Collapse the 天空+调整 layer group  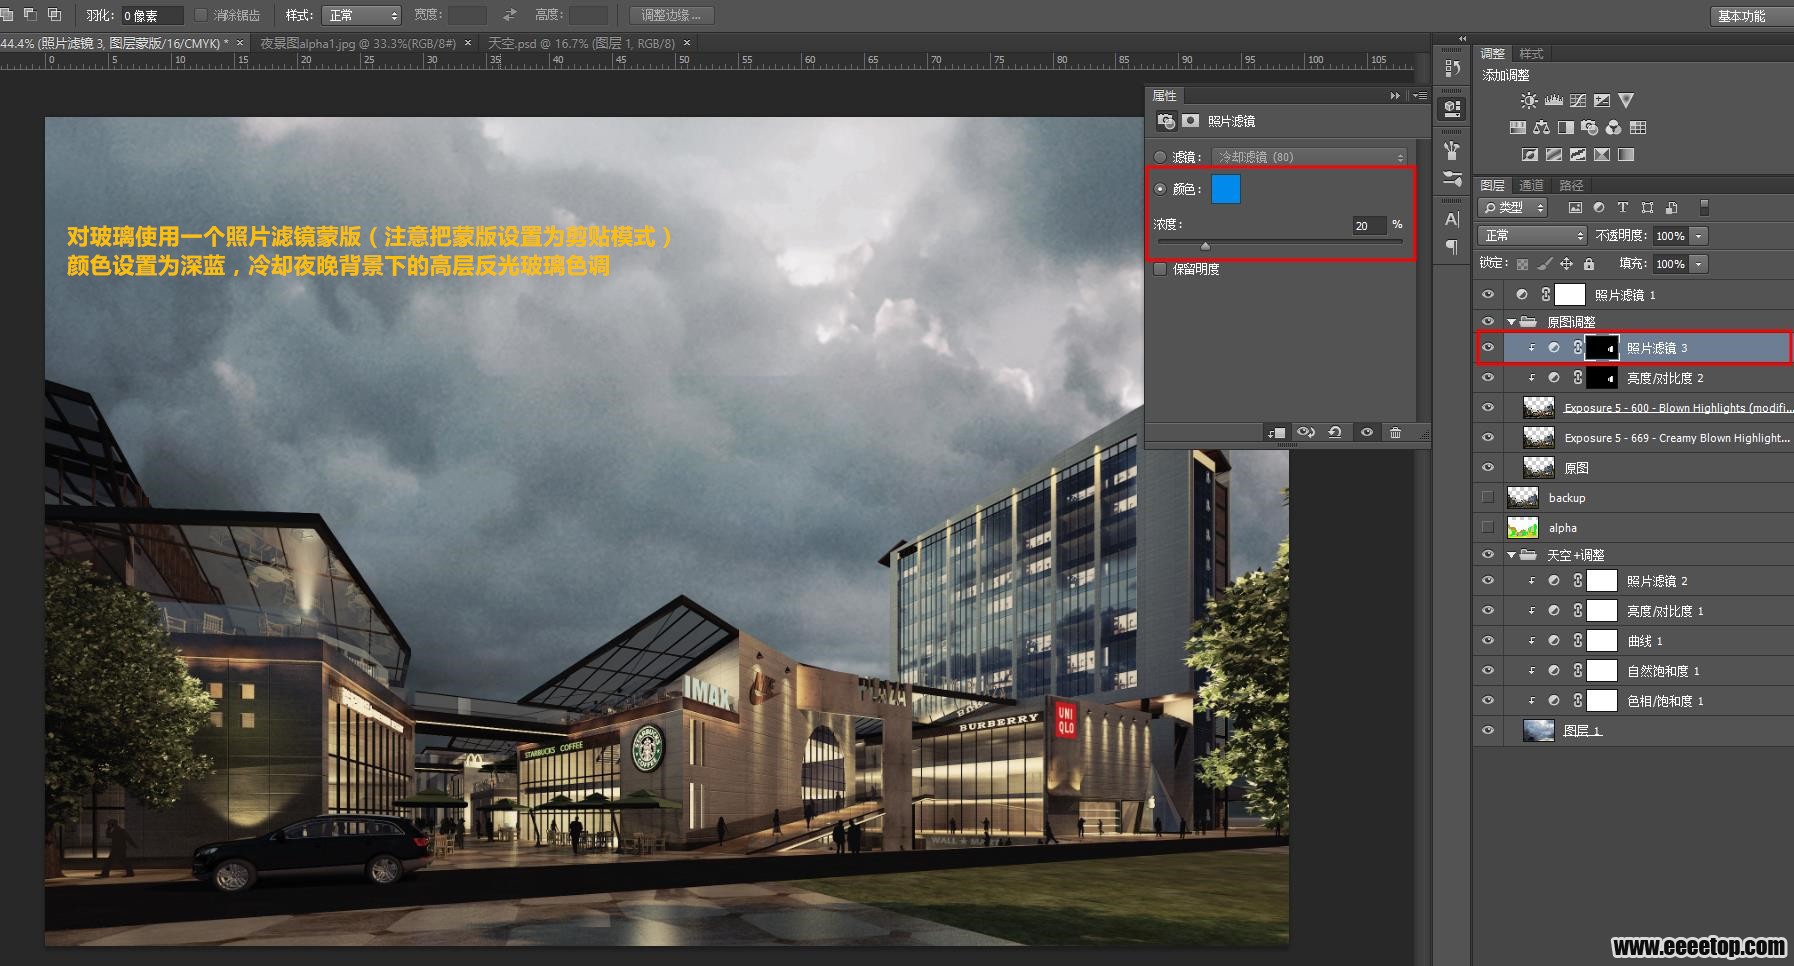1511,555
